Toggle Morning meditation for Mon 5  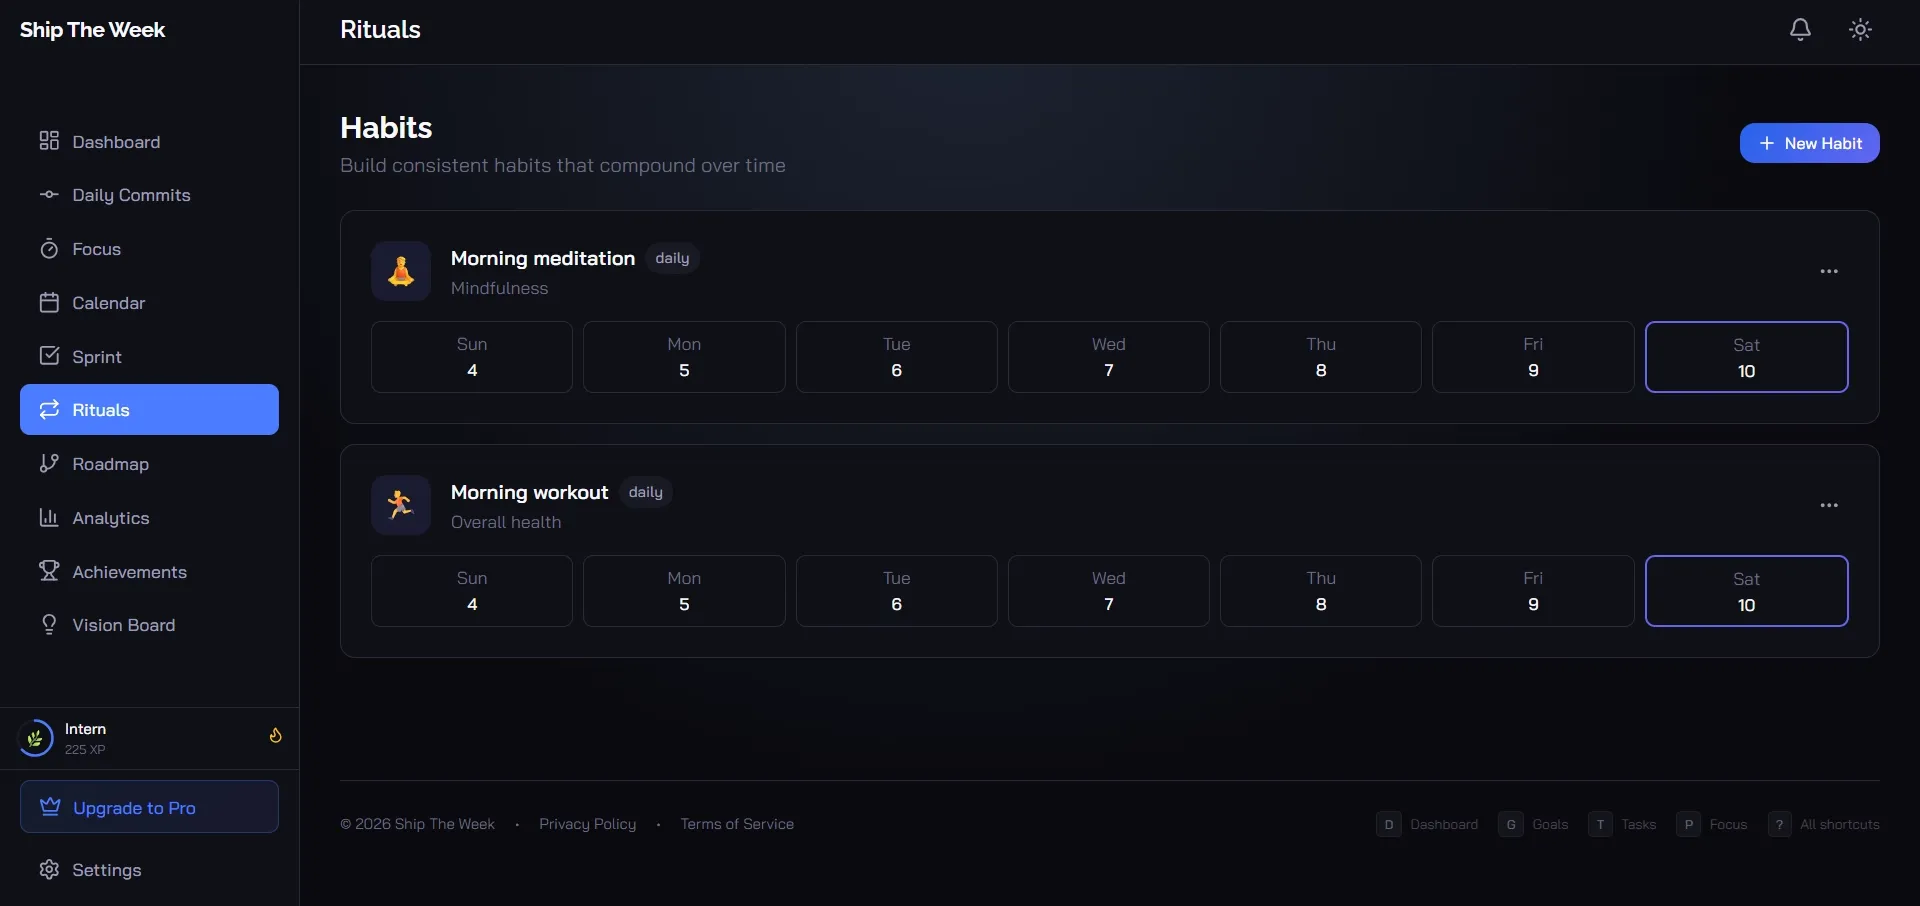(x=684, y=357)
